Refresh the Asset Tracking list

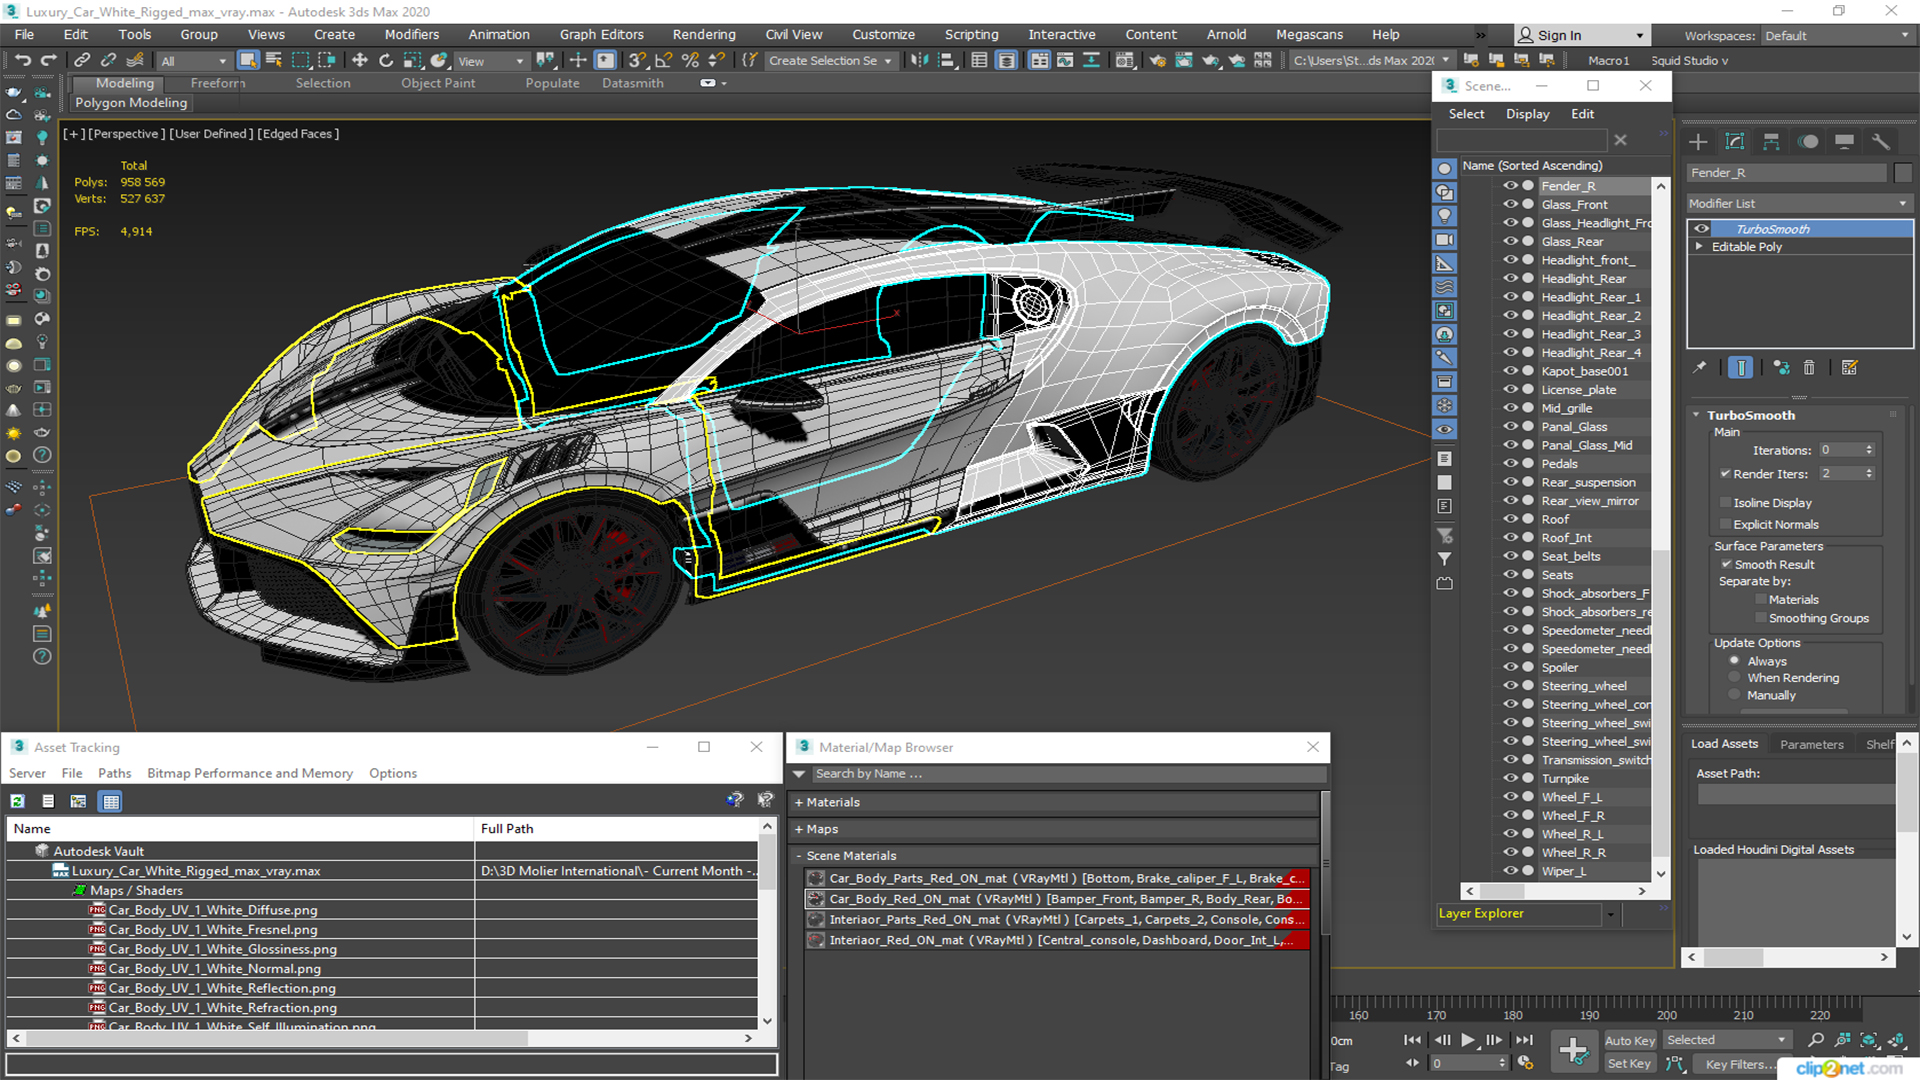(x=18, y=801)
